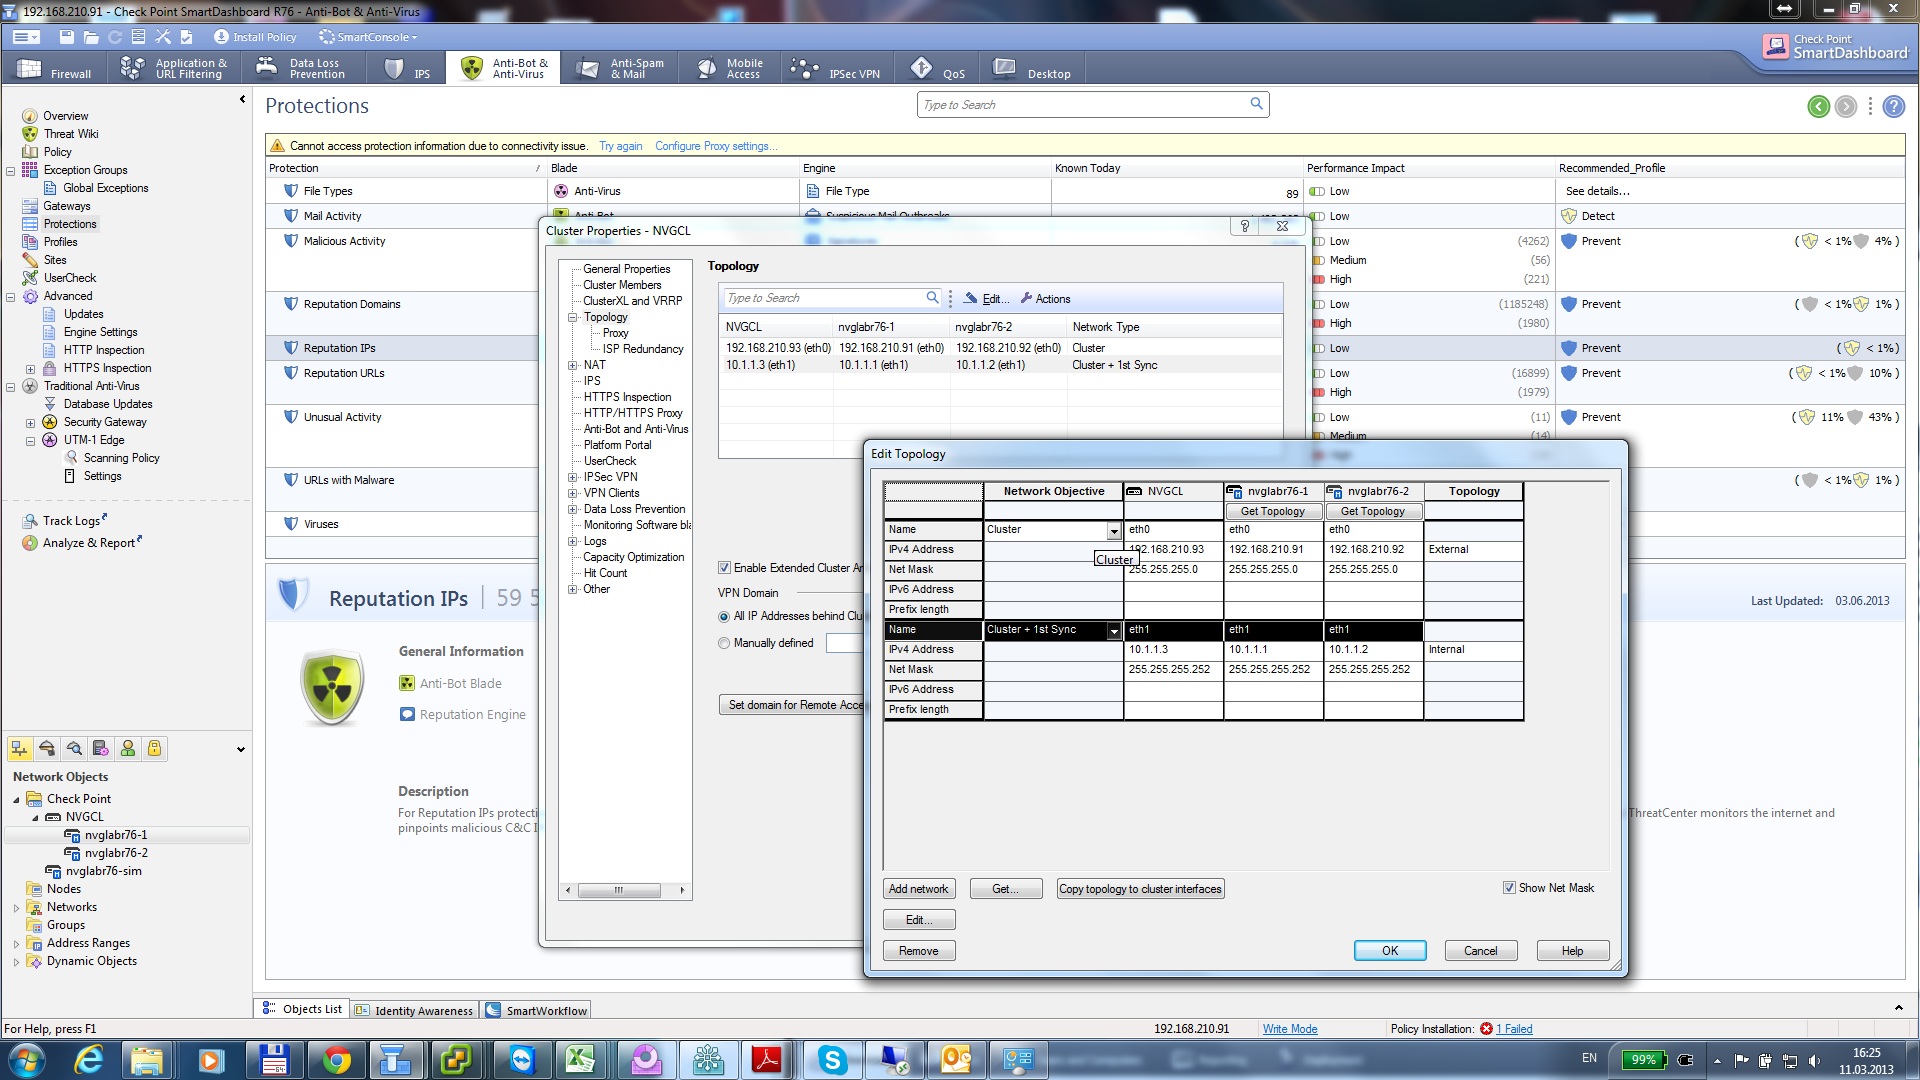This screenshot has height=1080, width=1920.
Task: Open the objects tree options chevron
Action: click(241, 749)
